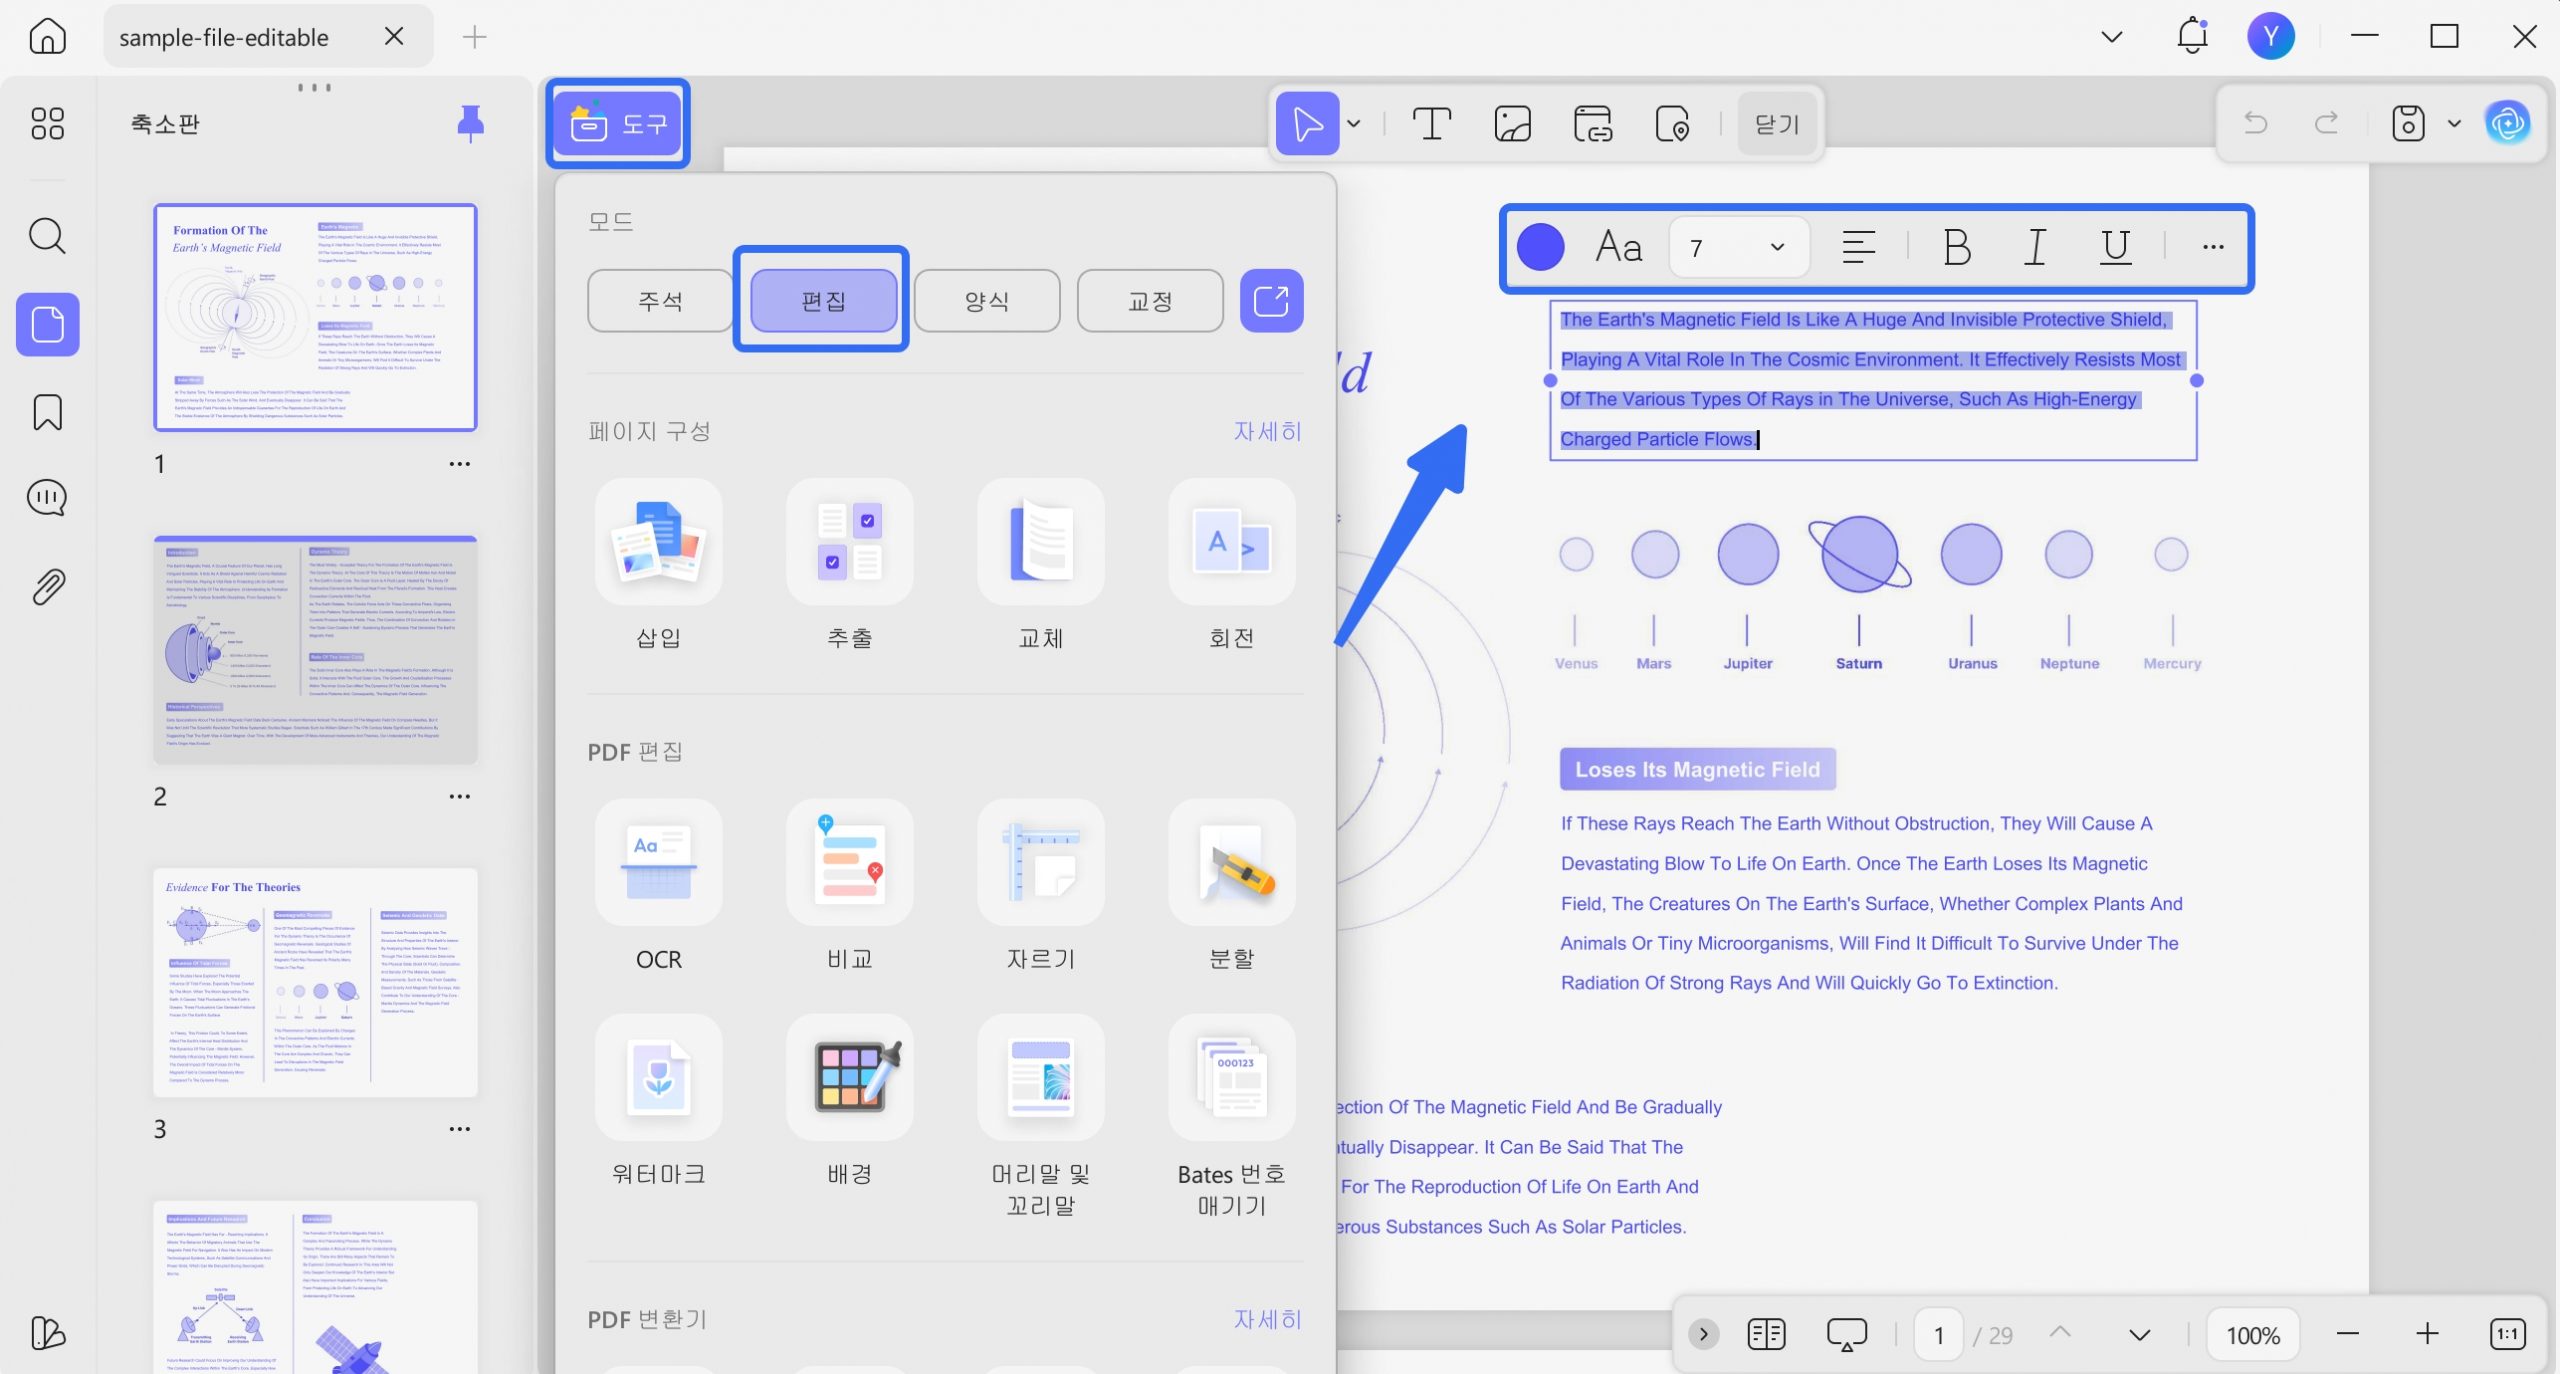
Task: Click the save document icon
Action: click(x=2408, y=123)
